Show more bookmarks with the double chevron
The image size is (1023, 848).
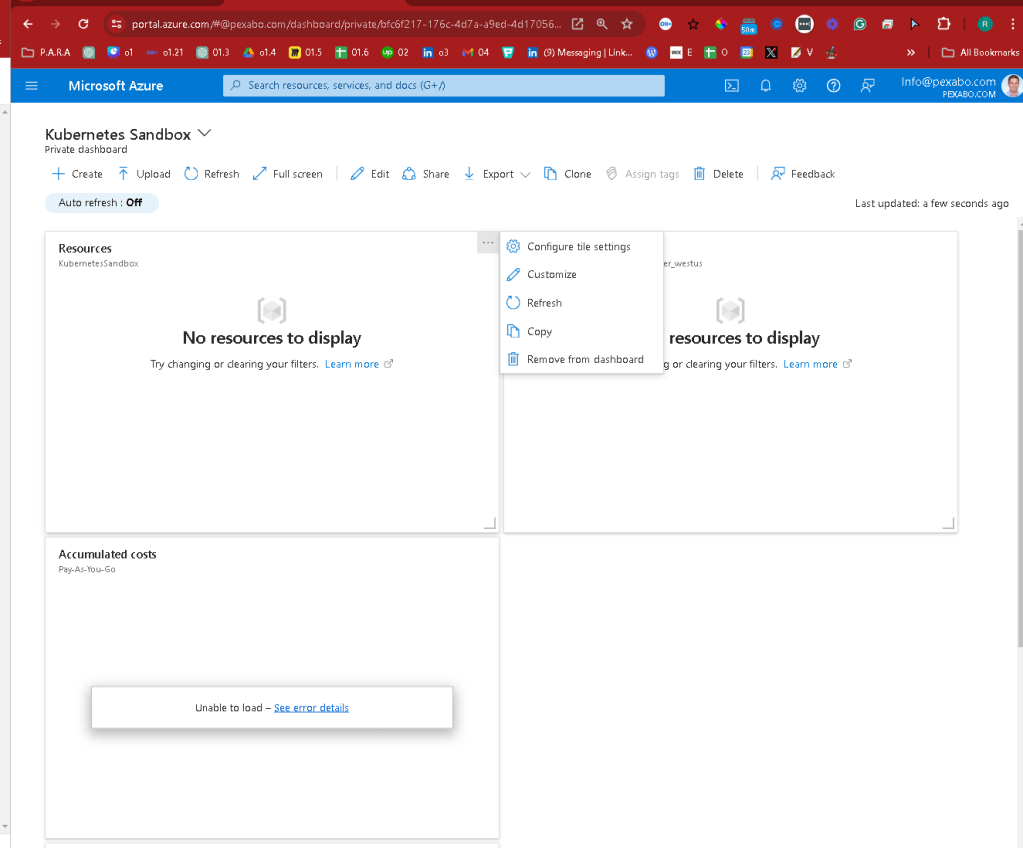click(911, 52)
